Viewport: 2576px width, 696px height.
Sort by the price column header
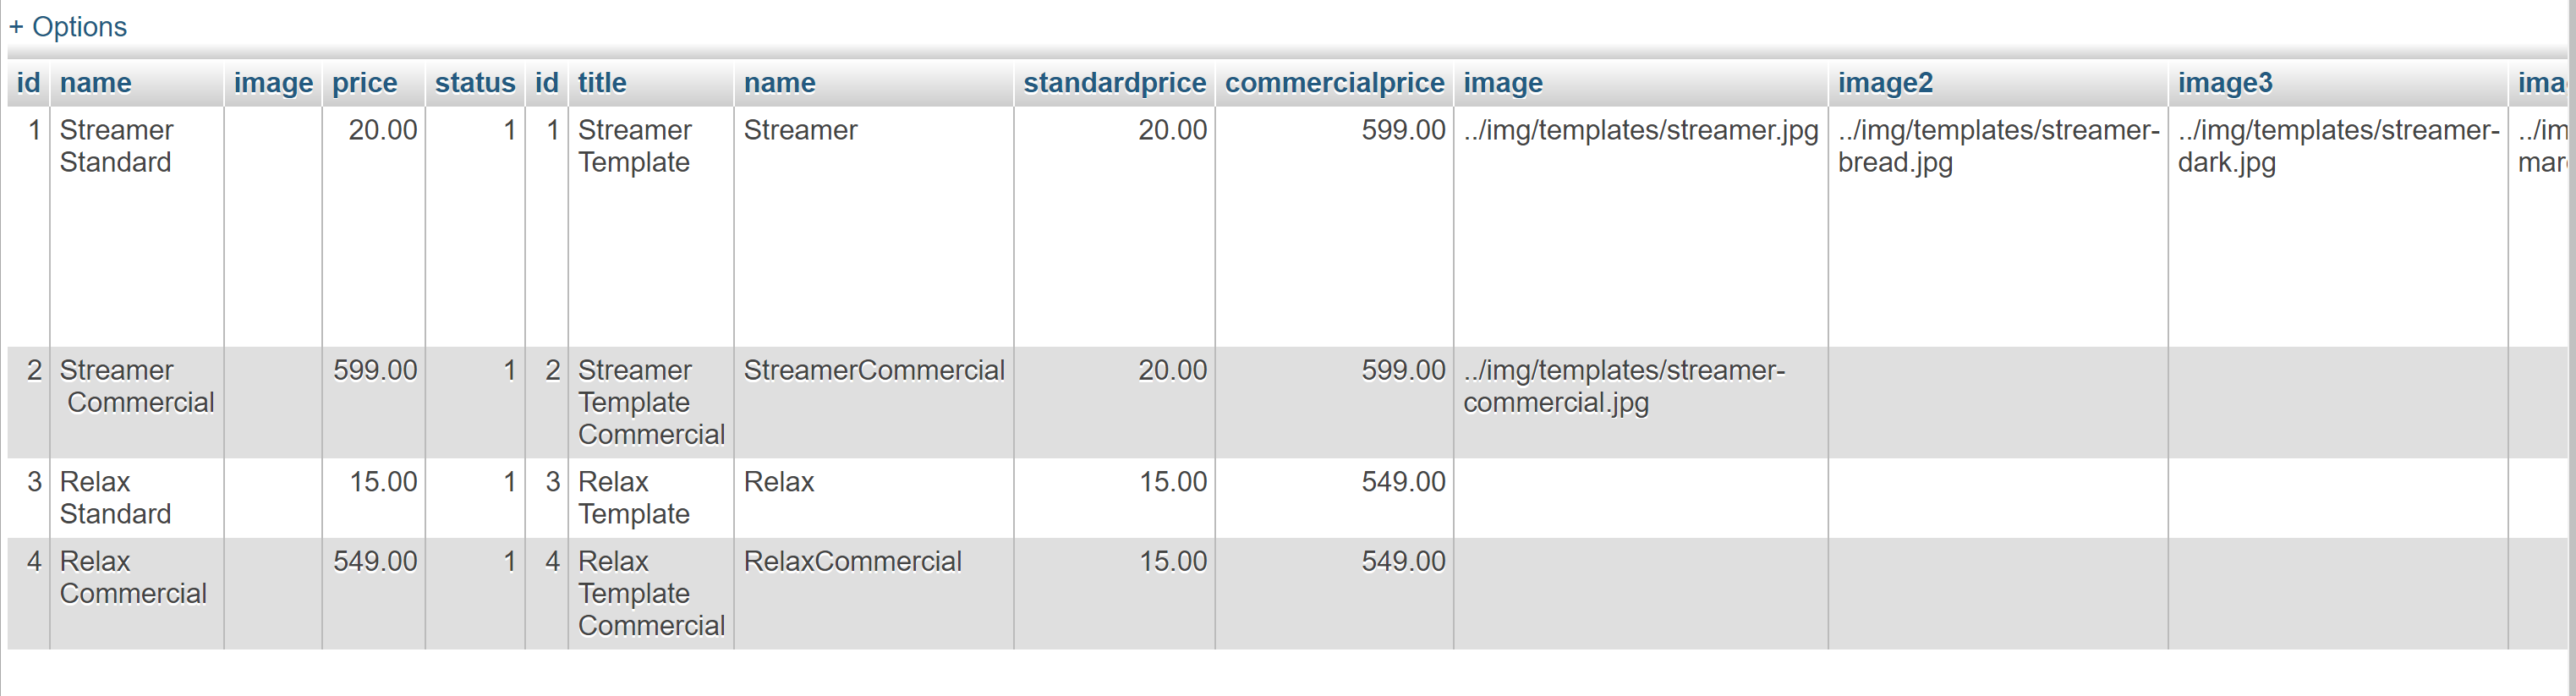(x=364, y=83)
